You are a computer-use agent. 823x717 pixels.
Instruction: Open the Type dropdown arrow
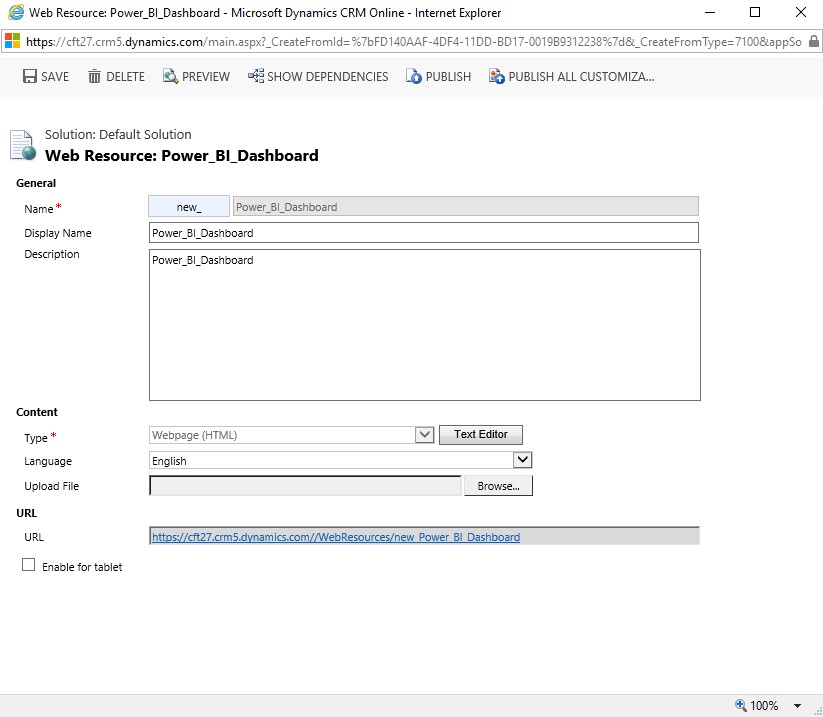[x=424, y=435]
